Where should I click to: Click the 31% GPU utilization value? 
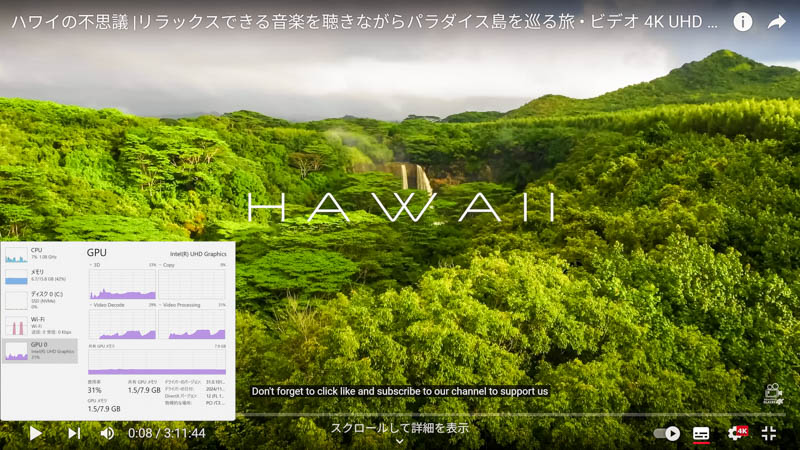[94, 390]
